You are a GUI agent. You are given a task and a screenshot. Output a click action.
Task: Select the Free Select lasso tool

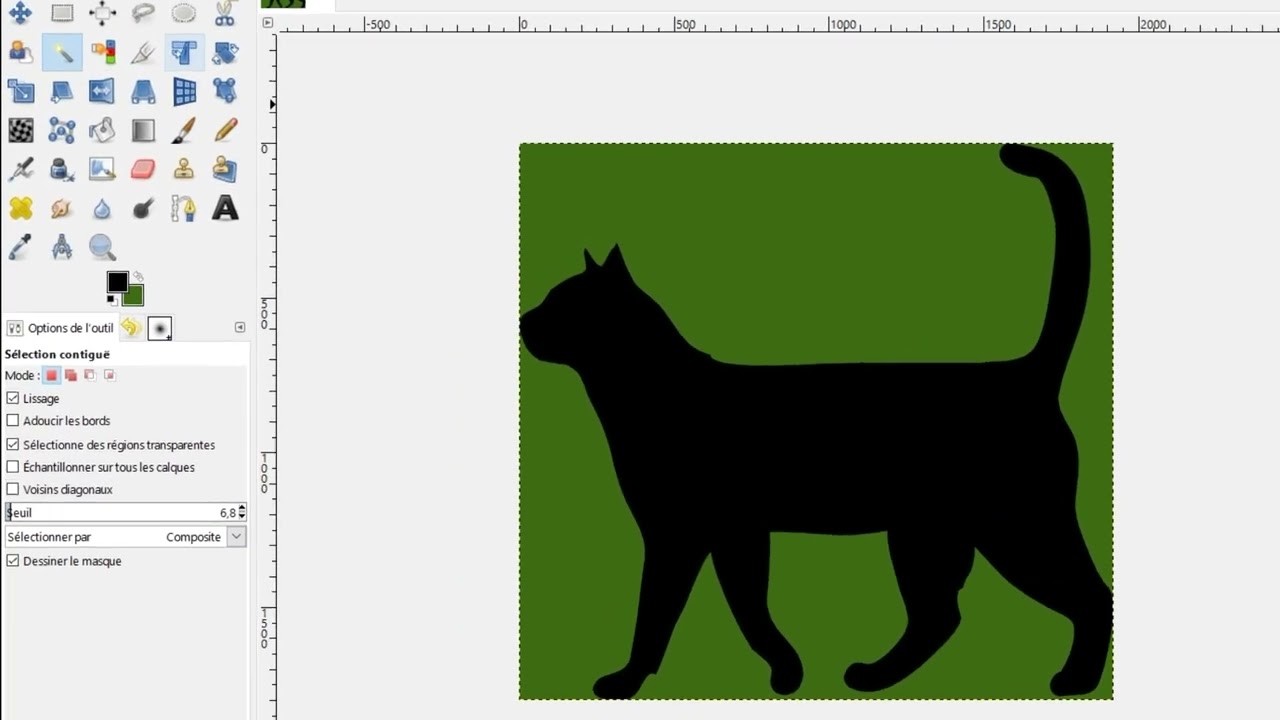point(143,13)
